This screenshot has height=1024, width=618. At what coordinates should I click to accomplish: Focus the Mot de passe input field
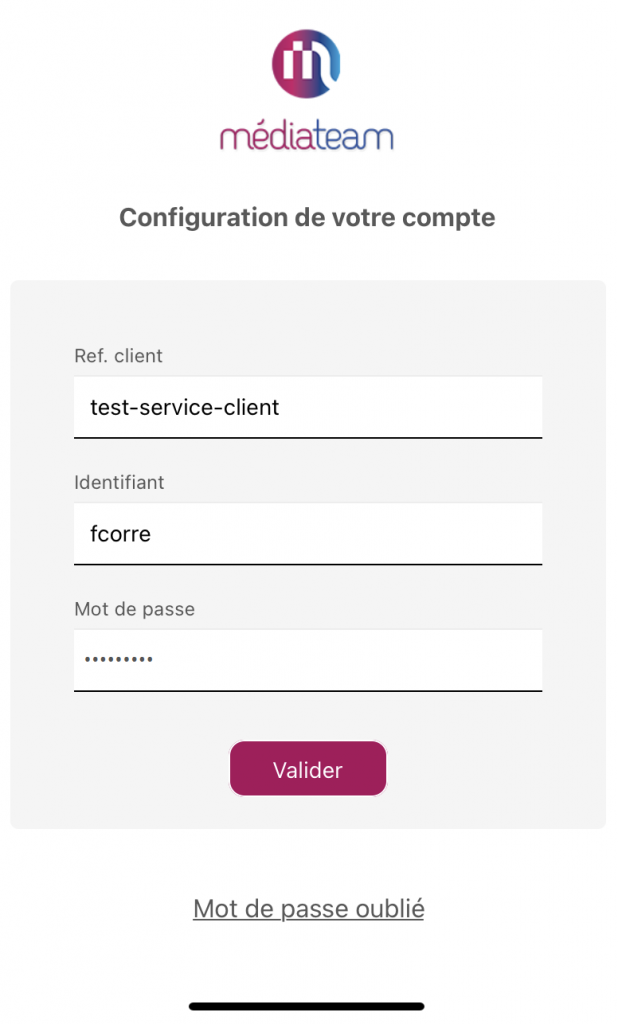(308, 660)
